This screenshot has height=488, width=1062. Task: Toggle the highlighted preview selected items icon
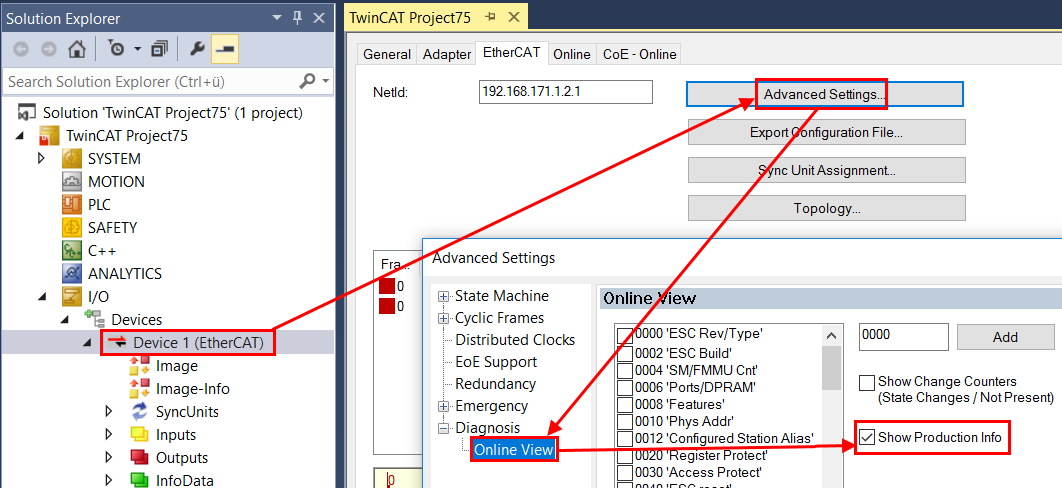(224, 49)
